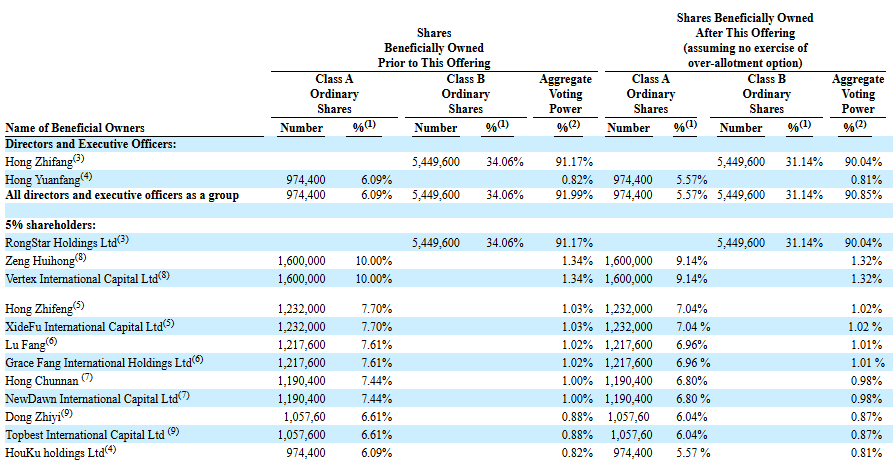Select the 'Directors and Executive Officers:' section heading
Viewport: 893px width, 464px height.
(x=91, y=144)
